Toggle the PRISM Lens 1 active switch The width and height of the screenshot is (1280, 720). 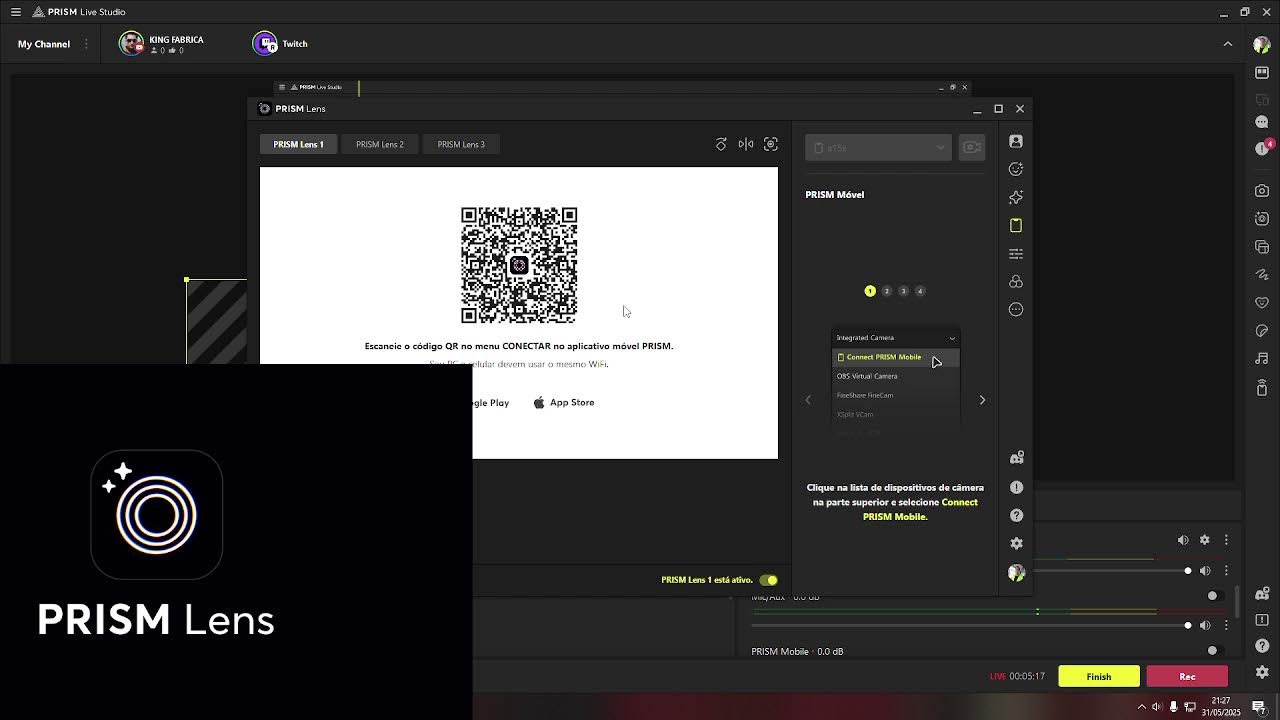(x=768, y=580)
